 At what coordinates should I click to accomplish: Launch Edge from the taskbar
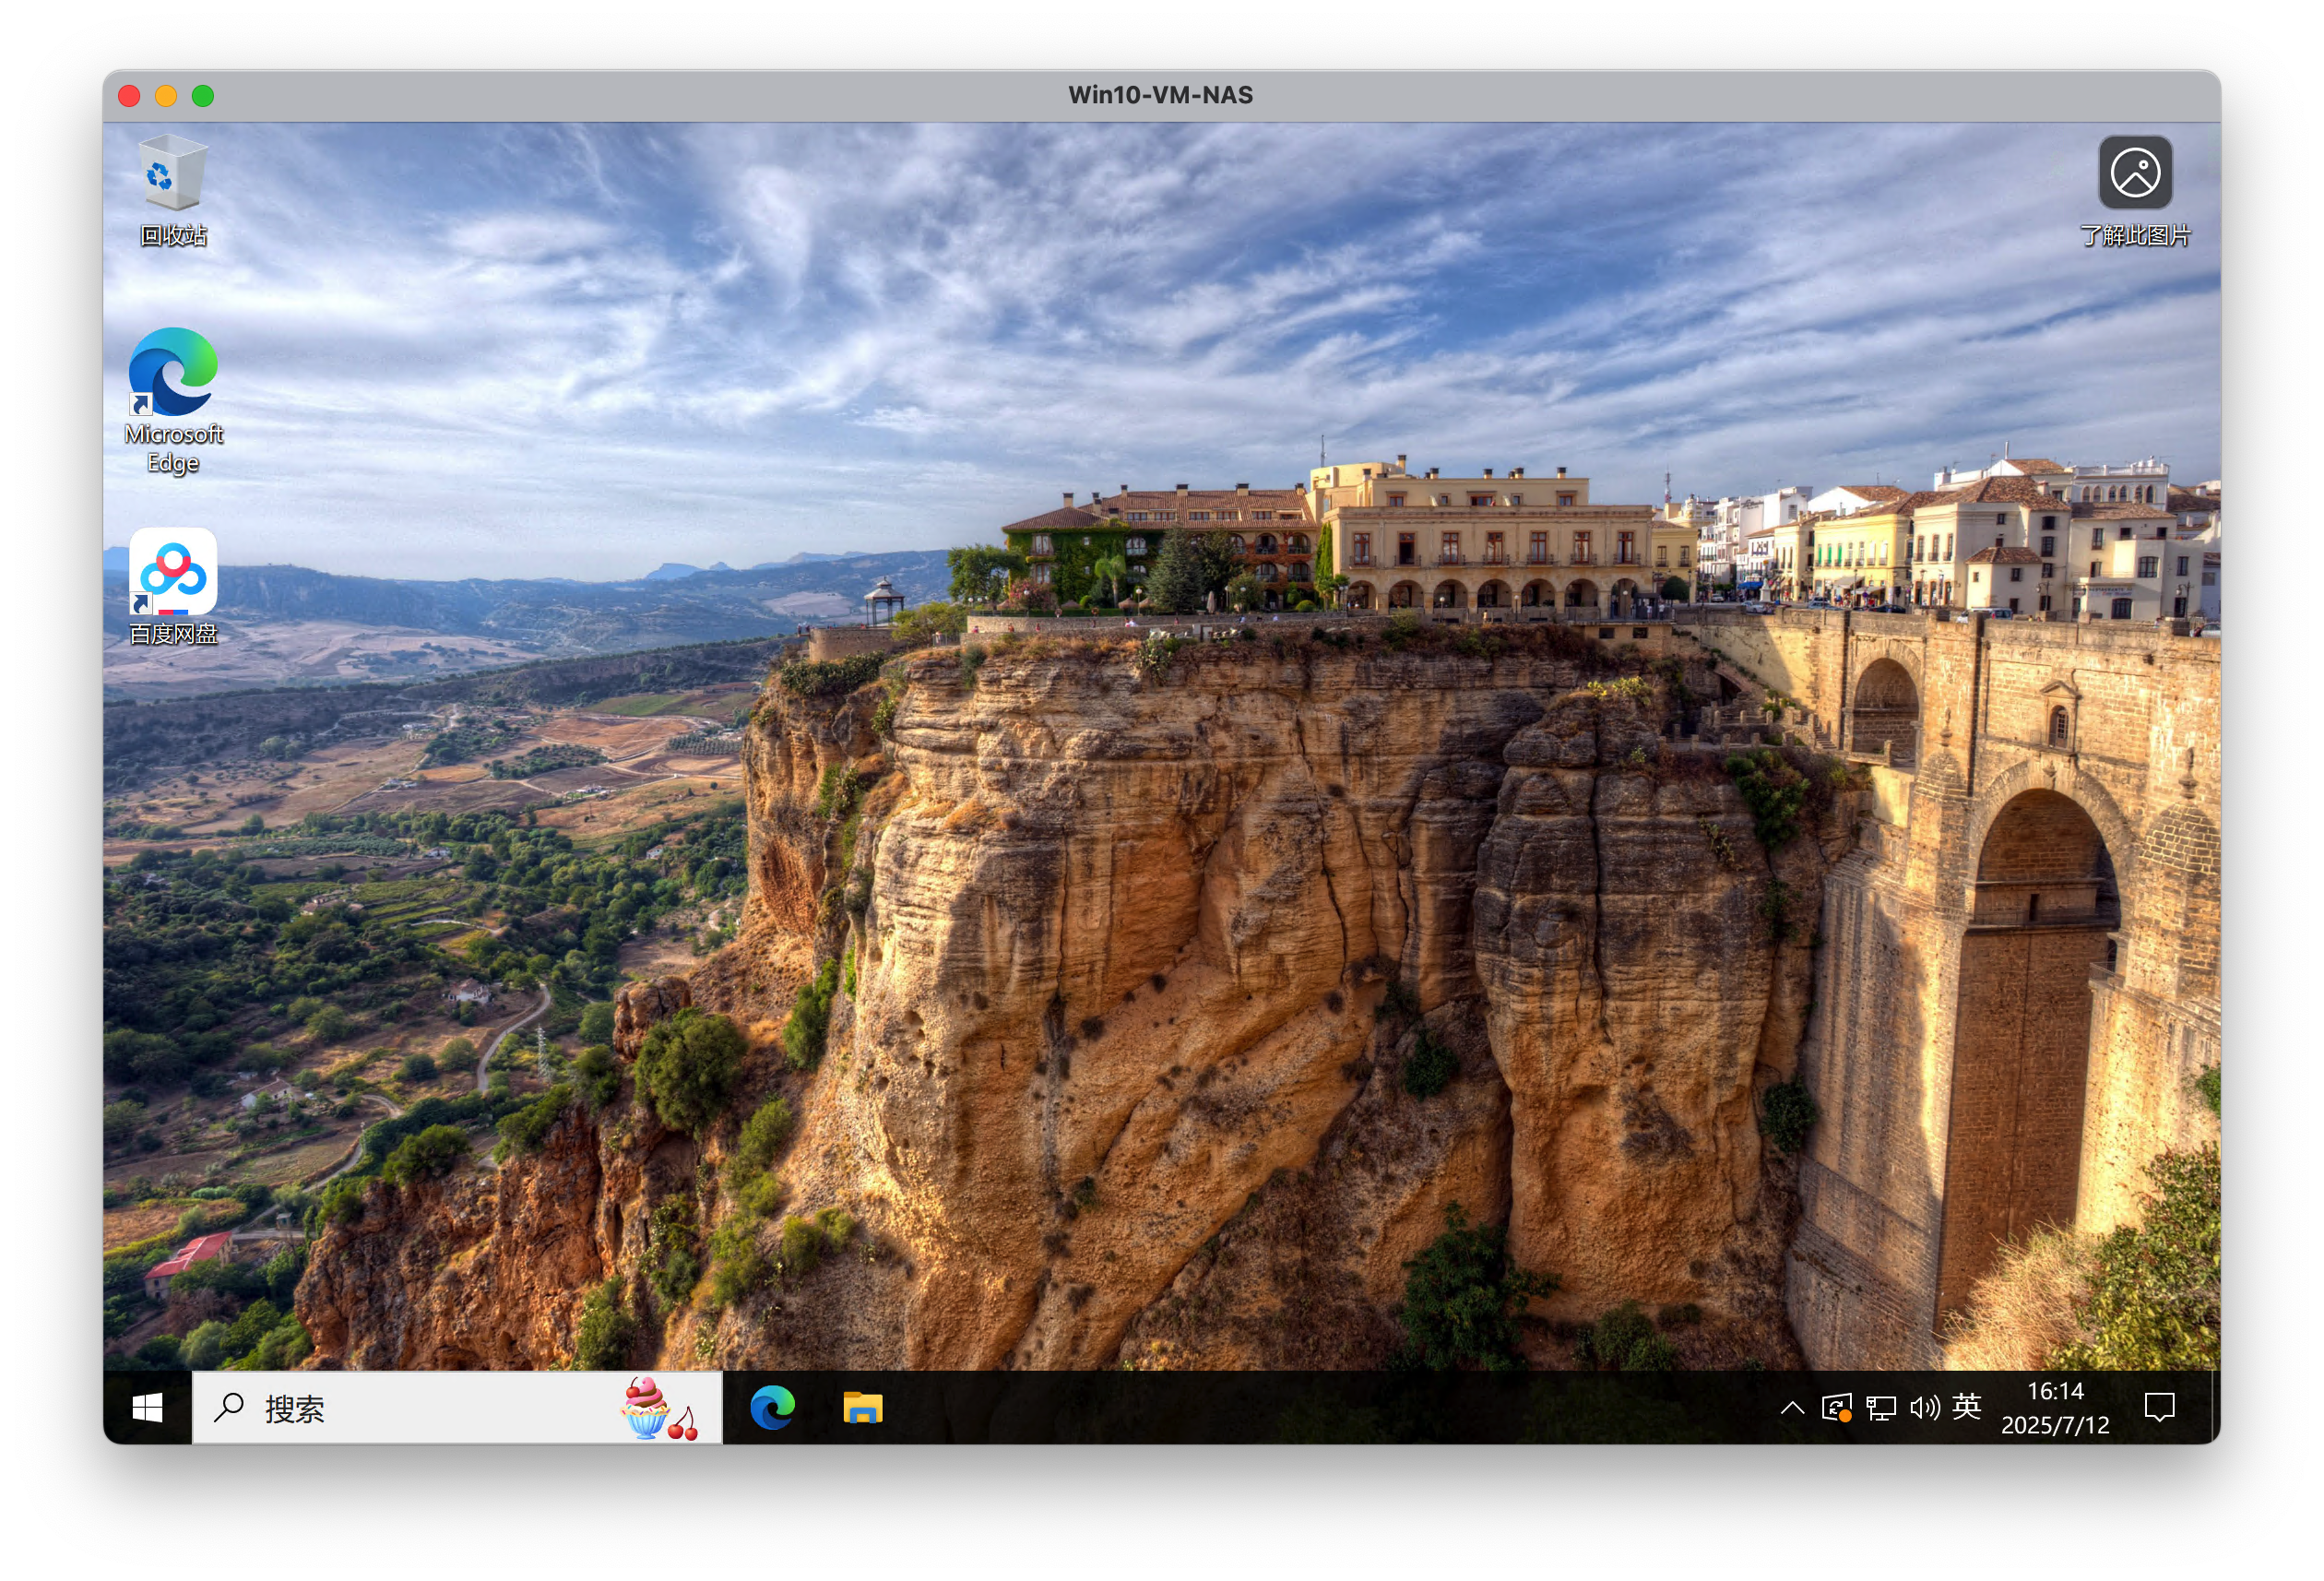coord(772,1408)
